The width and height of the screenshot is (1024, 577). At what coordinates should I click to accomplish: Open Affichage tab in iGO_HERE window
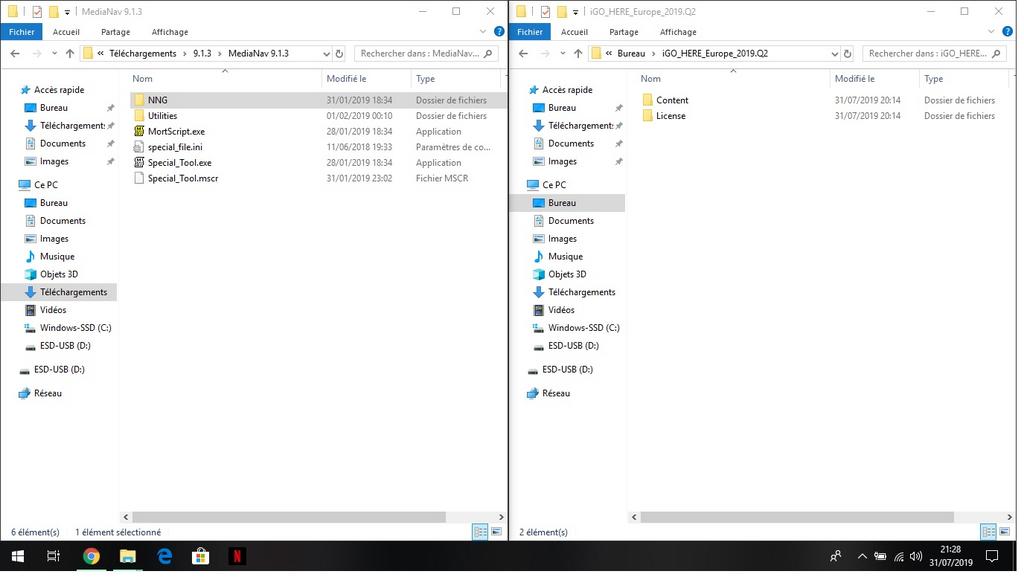(x=678, y=31)
